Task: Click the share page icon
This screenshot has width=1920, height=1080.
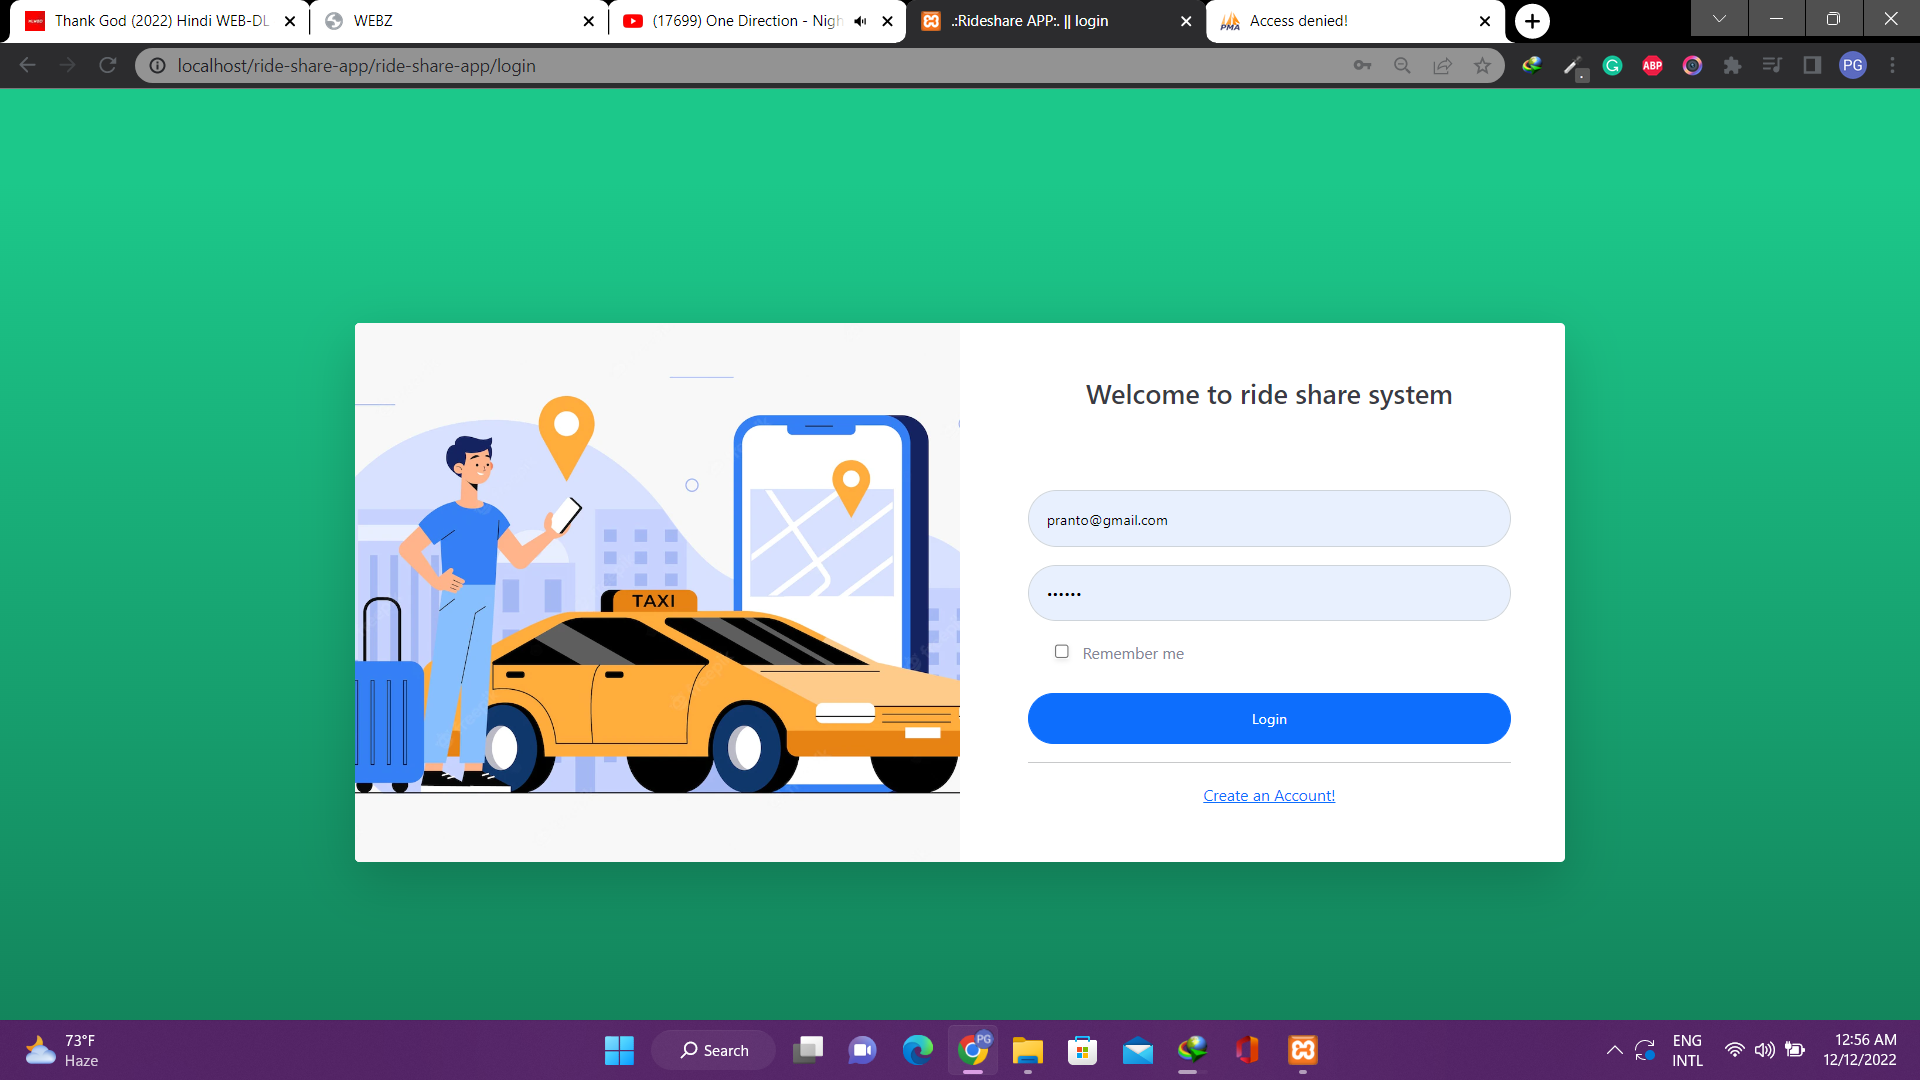Action: (x=1442, y=65)
